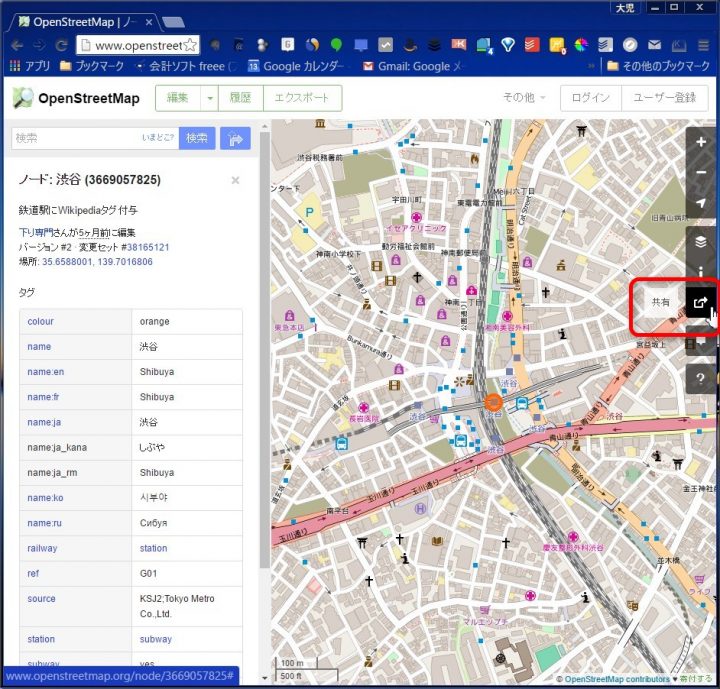Image resolution: width=720 pixels, height=689 pixels.
Task: Click the ログイン login button
Action: click(591, 98)
